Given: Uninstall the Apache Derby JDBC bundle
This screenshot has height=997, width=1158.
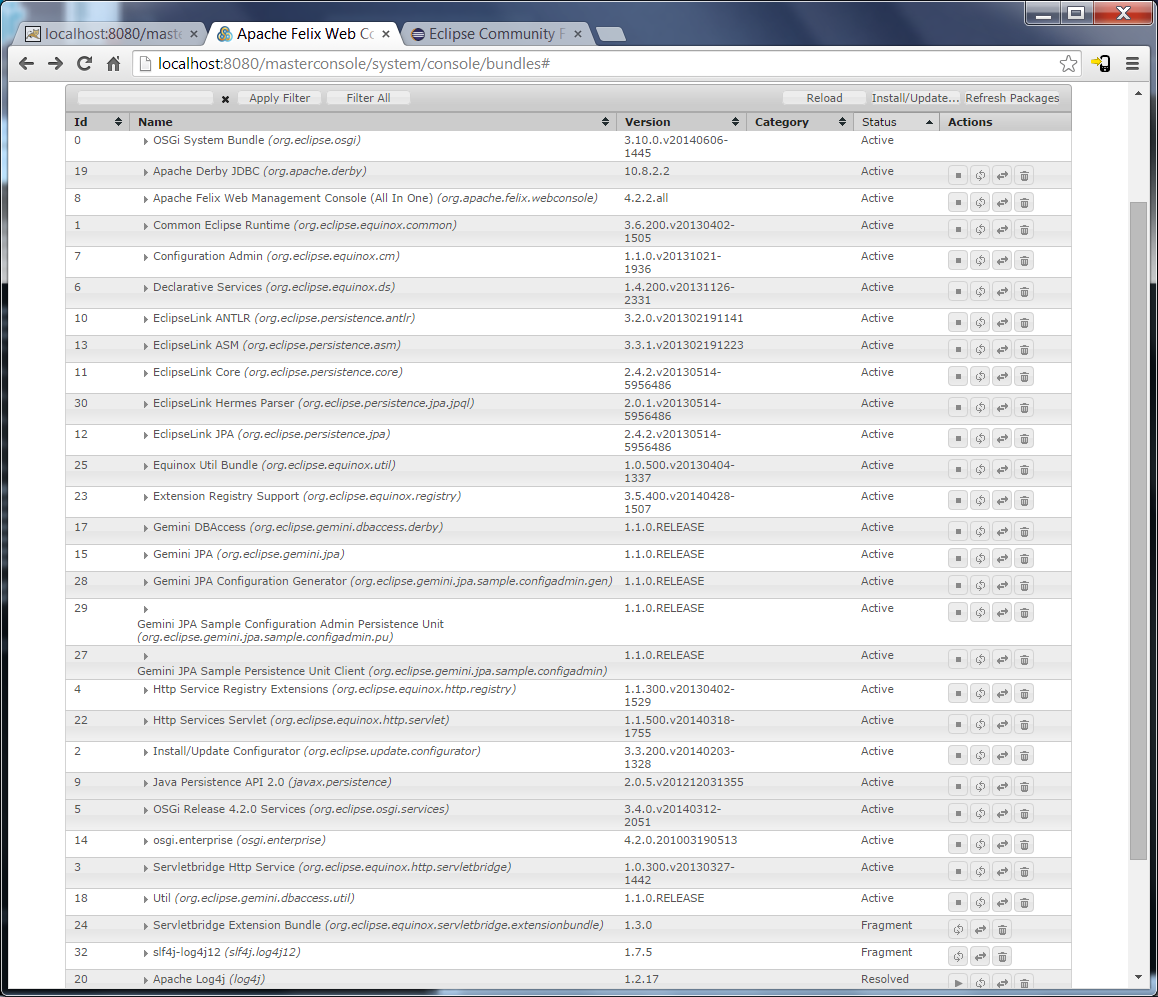Looking at the screenshot, I should (x=1024, y=176).
